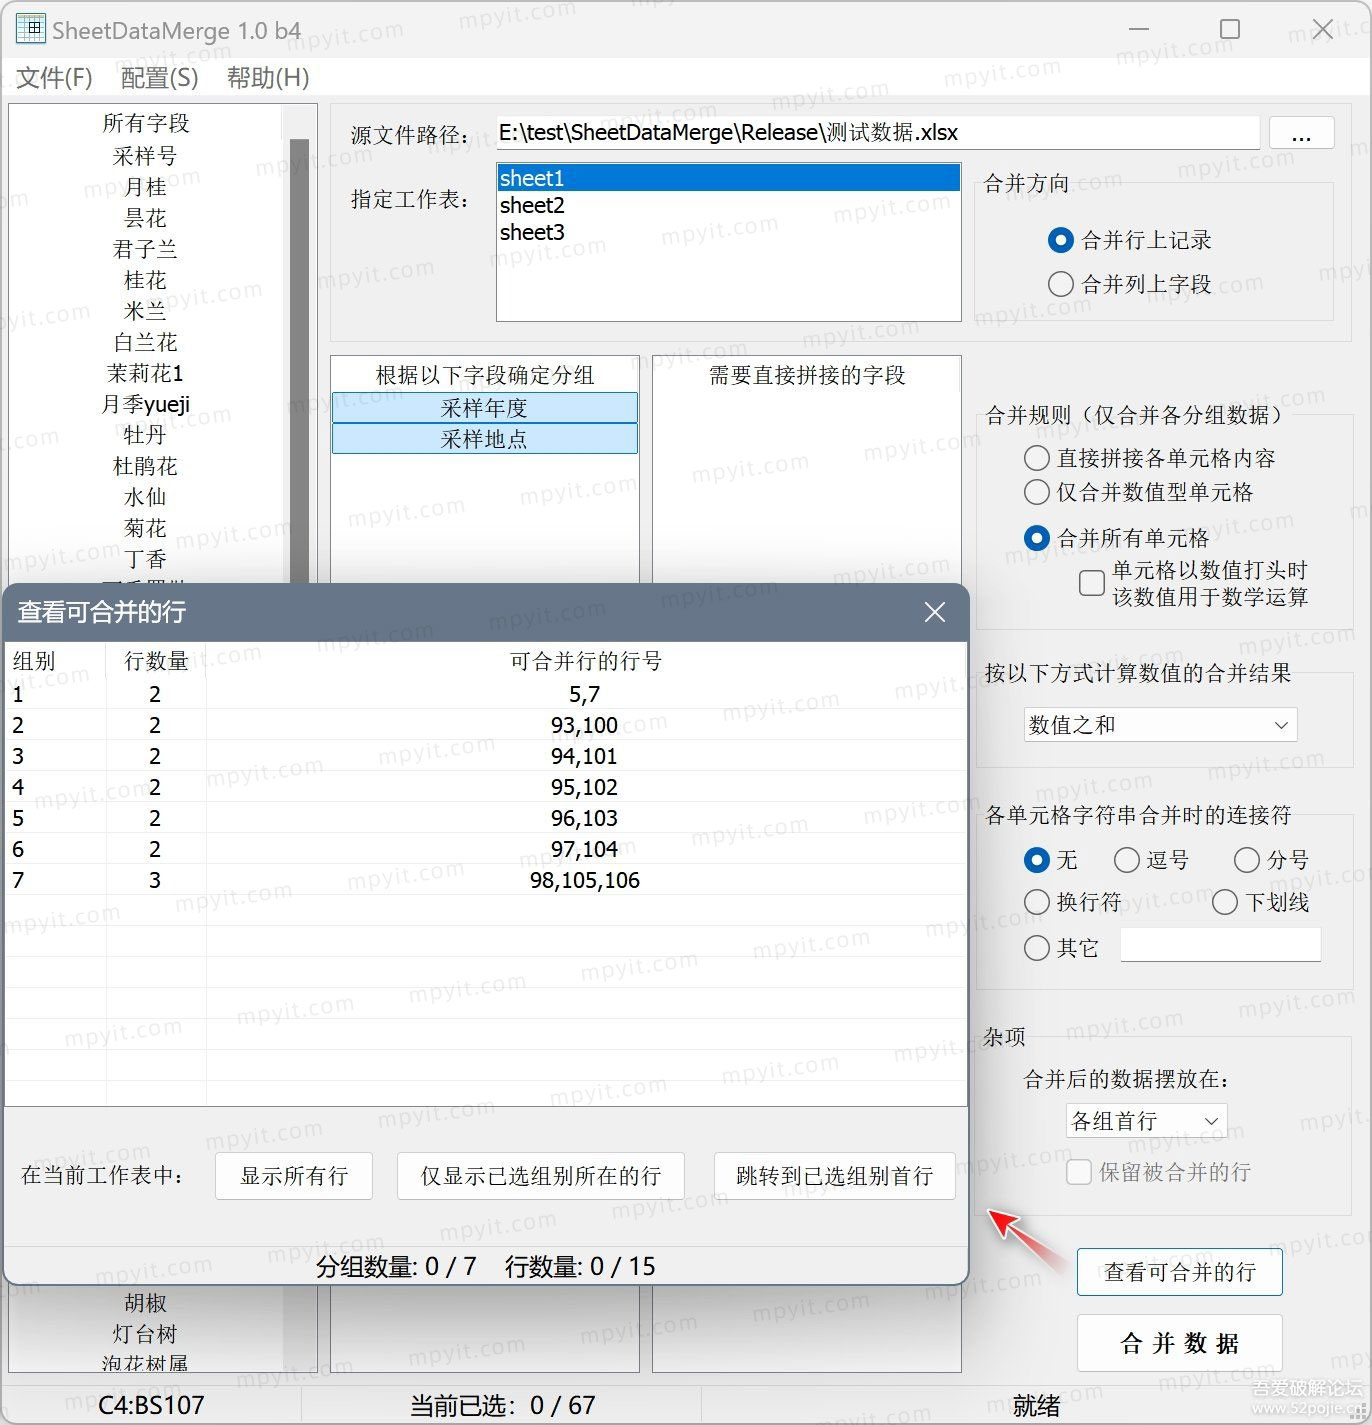
Task: Select 合并行上记录 radio button
Action: point(1130,240)
